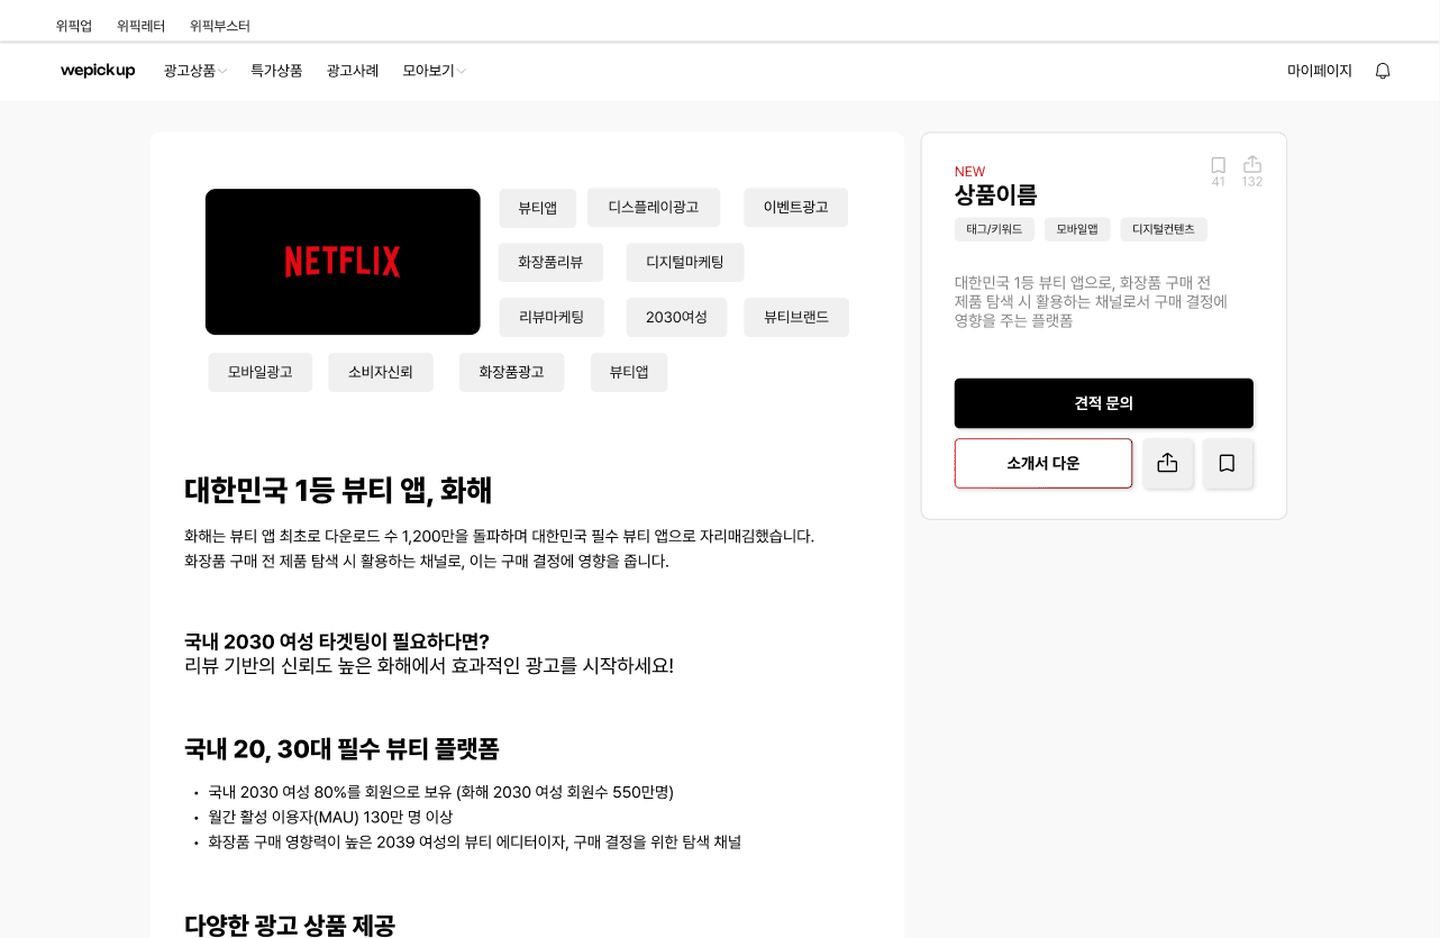
Task: Click the 상품이름 product title
Action: pyautogui.click(x=996, y=195)
